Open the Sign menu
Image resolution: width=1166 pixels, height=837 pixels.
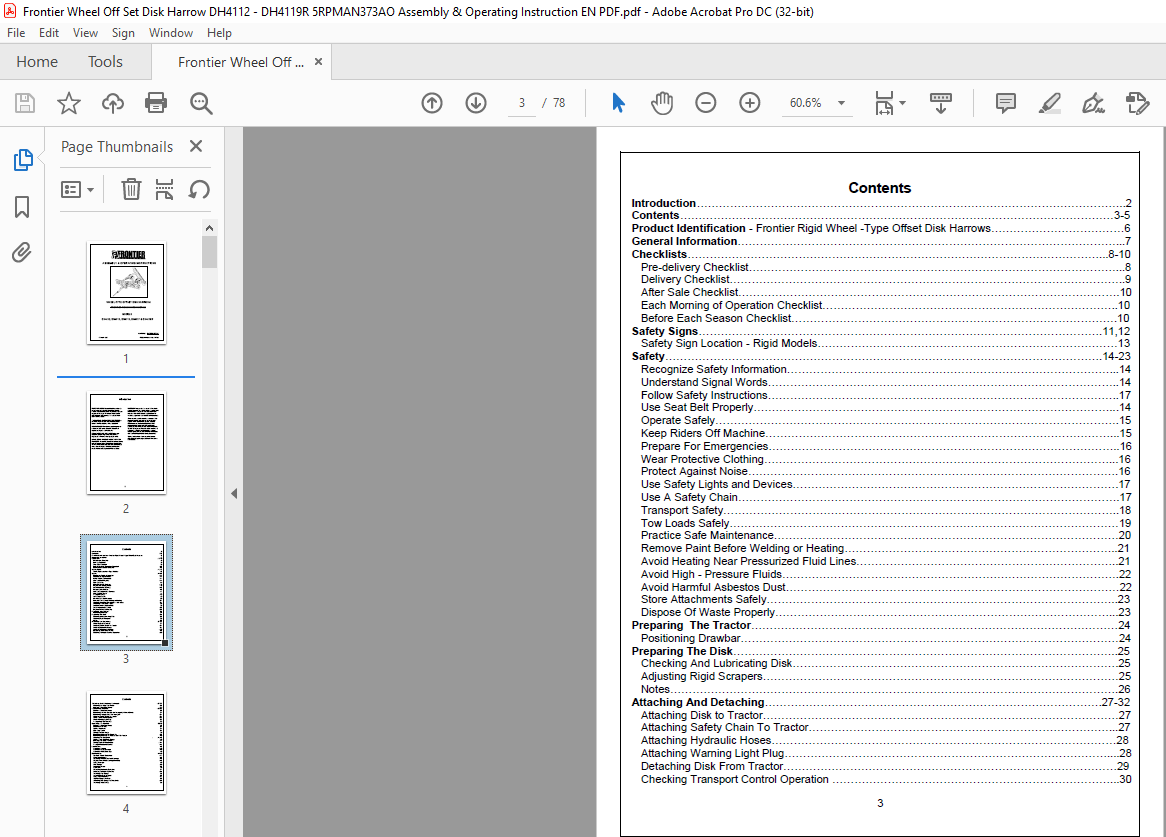pyautogui.click(x=123, y=33)
